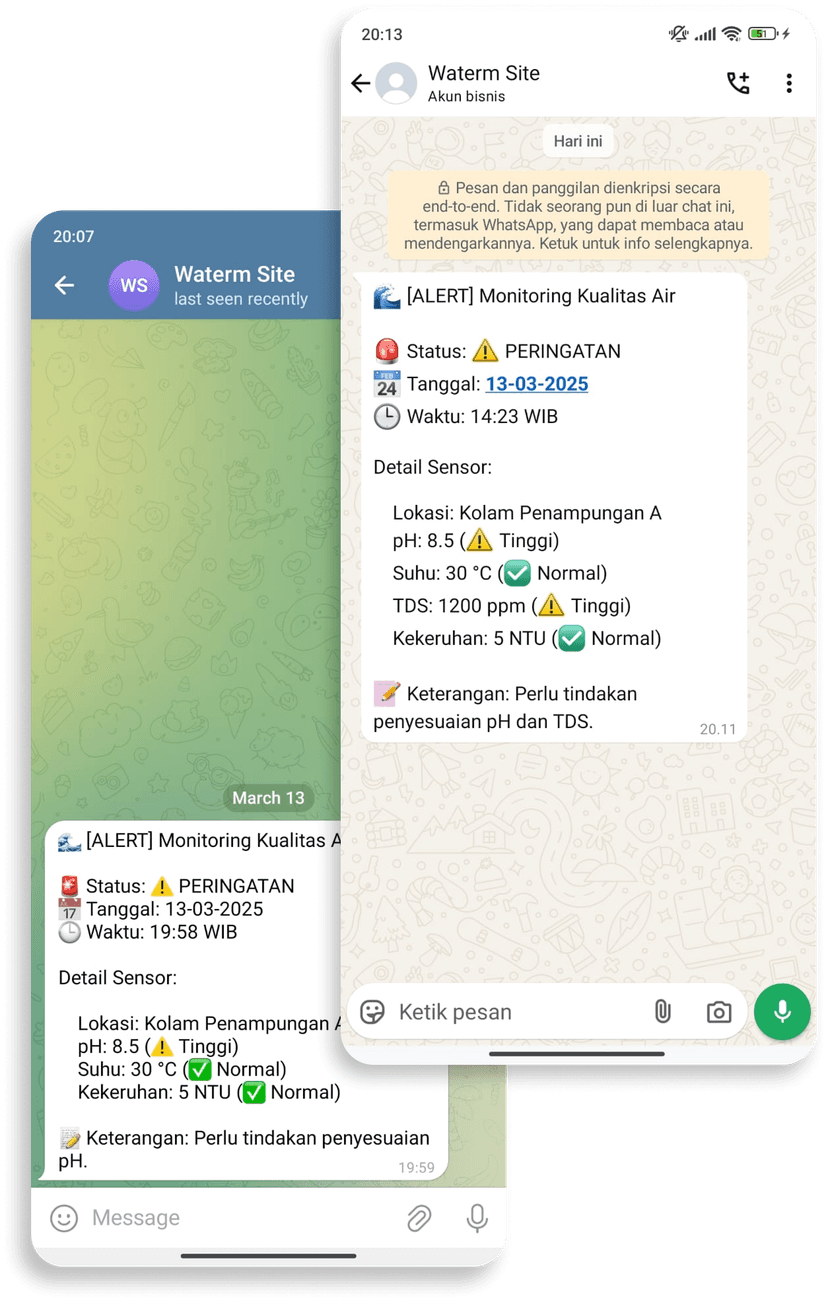Record a voice message in Telegram
The image size is (828, 1301).
tap(477, 1218)
